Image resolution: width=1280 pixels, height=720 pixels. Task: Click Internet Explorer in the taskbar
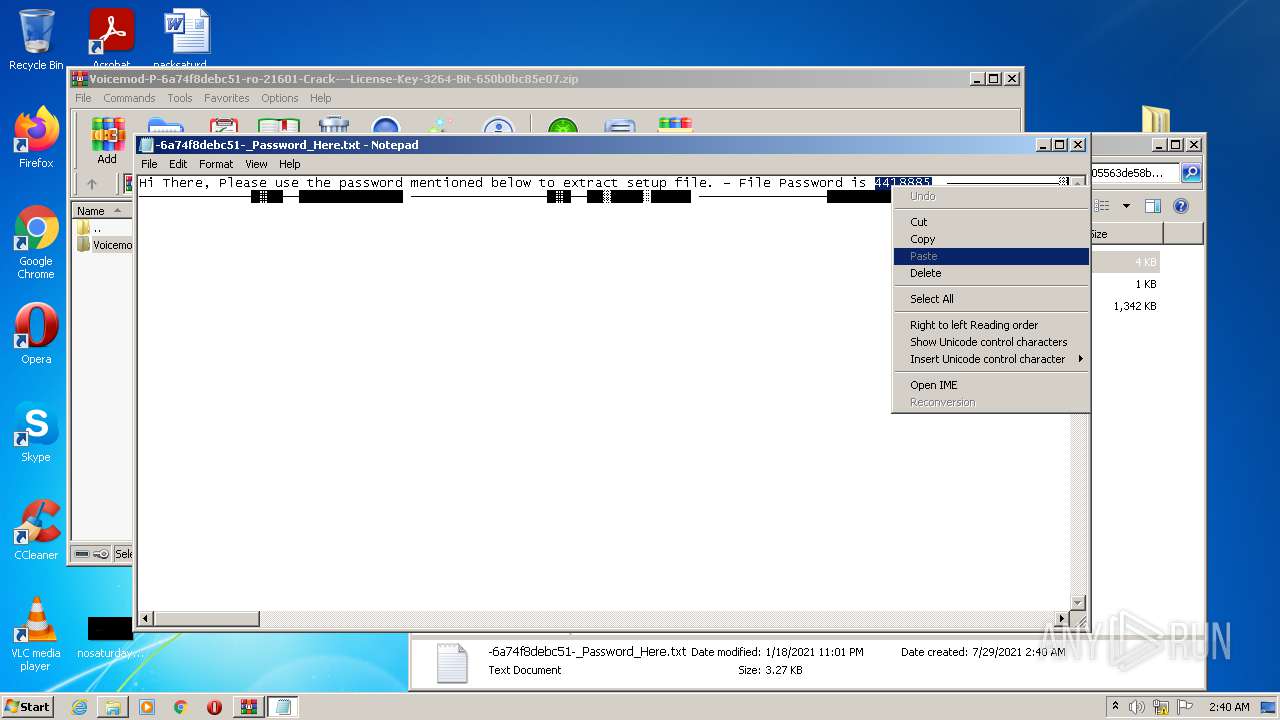point(79,707)
